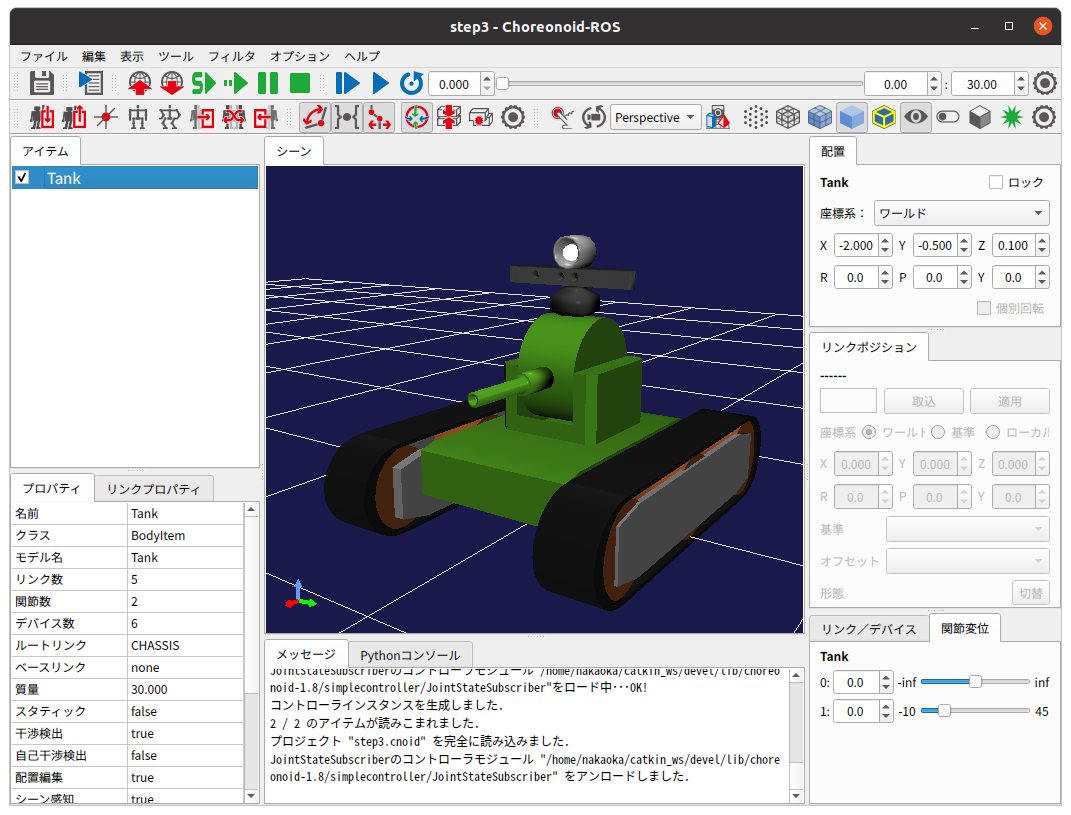This screenshot has width=1071, height=815.
Task: Switch to the Pythonコンソール tab
Action: tap(410, 655)
